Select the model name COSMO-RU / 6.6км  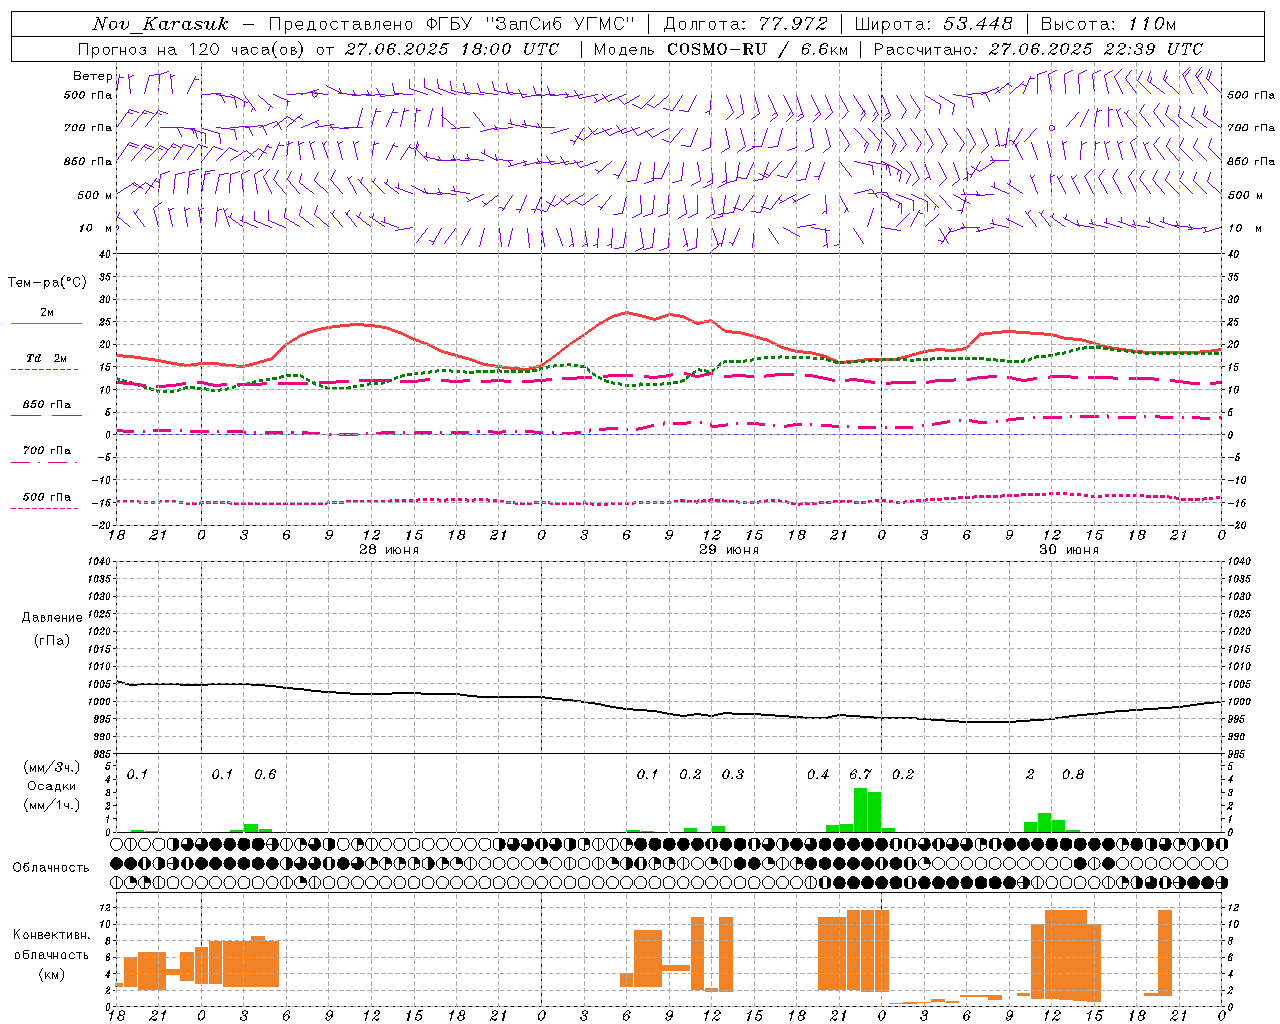coord(758,49)
